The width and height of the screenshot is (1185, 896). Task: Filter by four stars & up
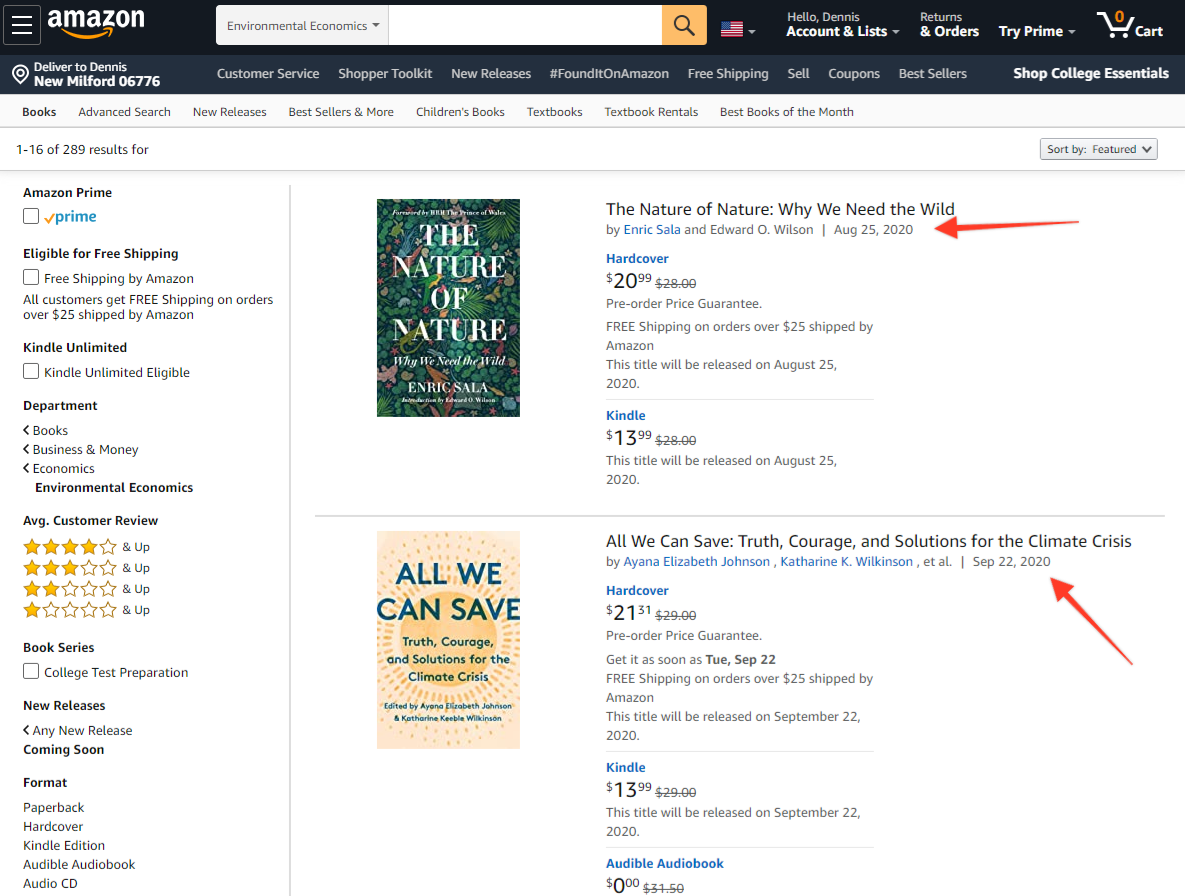[x=86, y=546]
